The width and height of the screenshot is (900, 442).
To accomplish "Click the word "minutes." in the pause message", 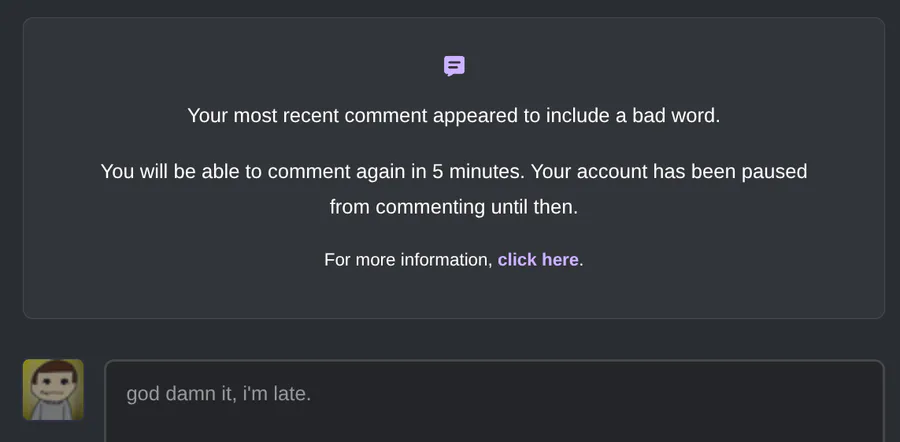I will (x=486, y=172).
